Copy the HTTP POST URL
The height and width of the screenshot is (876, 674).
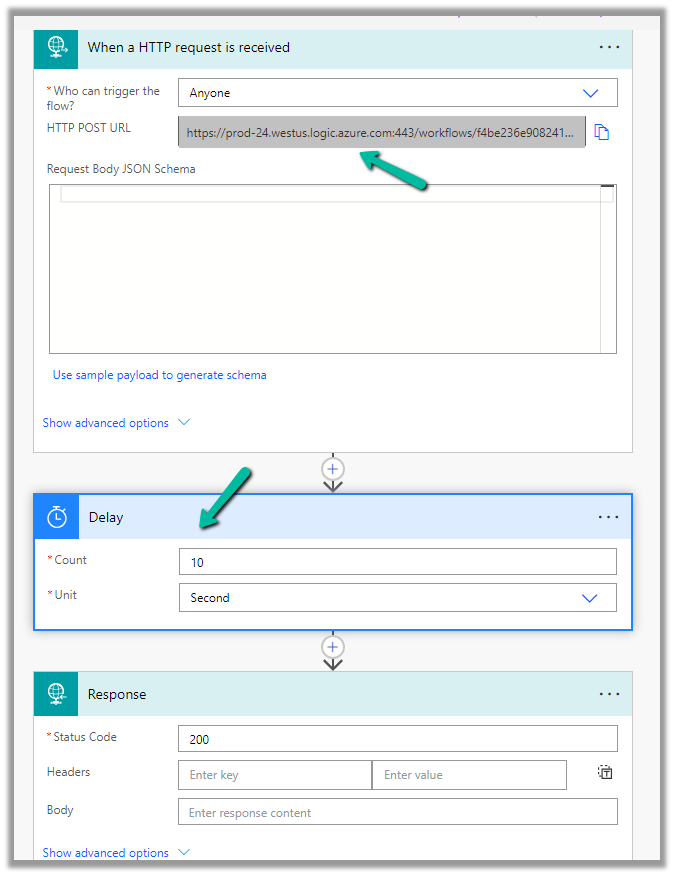[602, 132]
